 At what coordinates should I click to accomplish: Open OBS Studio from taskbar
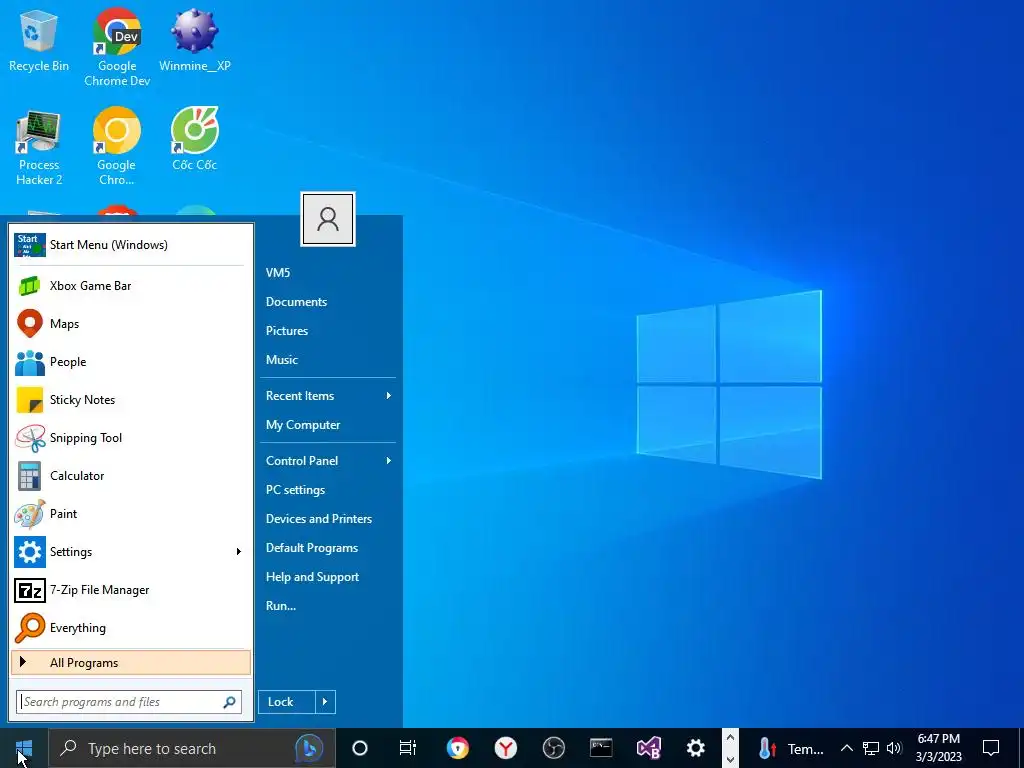point(553,748)
